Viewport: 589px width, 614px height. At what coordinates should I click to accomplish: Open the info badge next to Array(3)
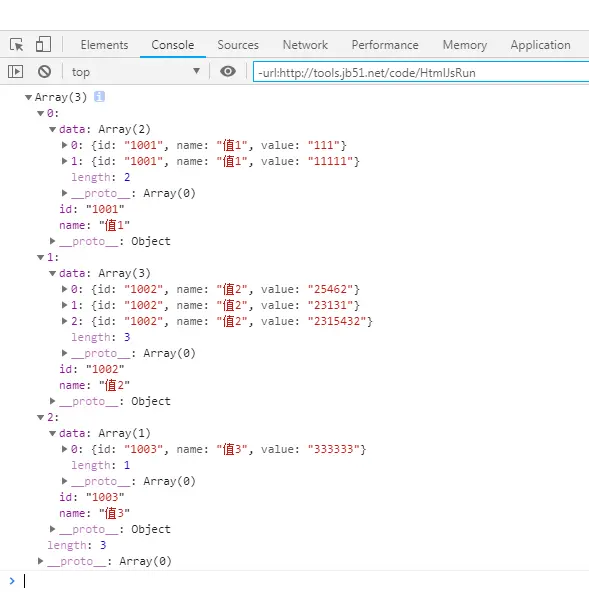99,96
